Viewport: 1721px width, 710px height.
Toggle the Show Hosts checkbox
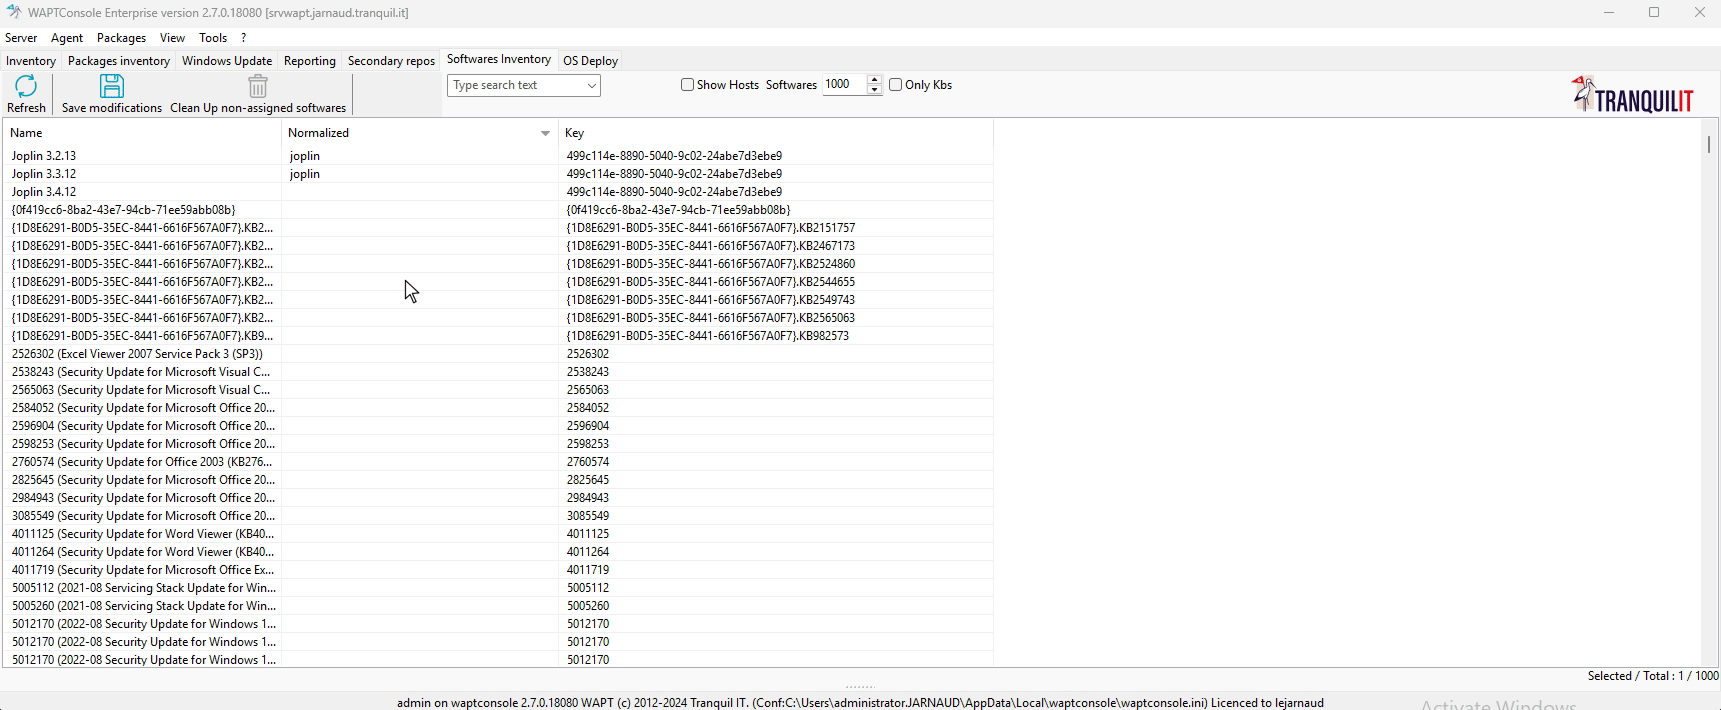tap(687, 85)
